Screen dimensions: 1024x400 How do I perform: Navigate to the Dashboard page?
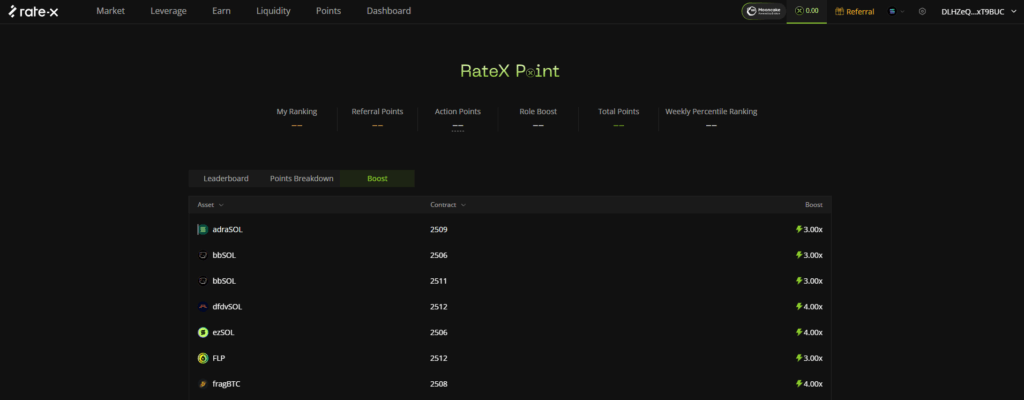click(388, 11)
